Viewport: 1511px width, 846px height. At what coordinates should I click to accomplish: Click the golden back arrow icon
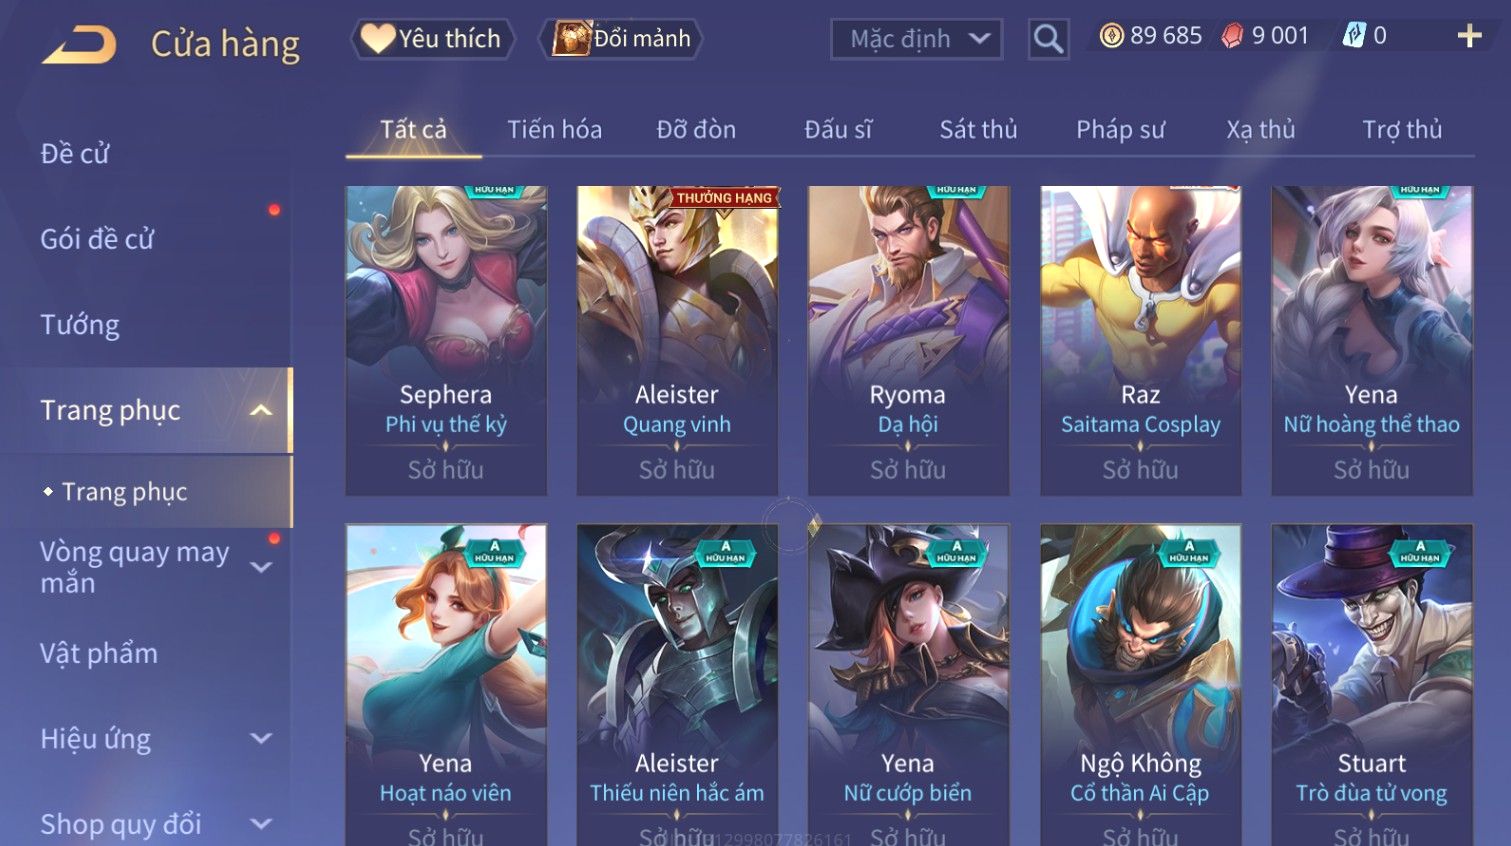79,45
